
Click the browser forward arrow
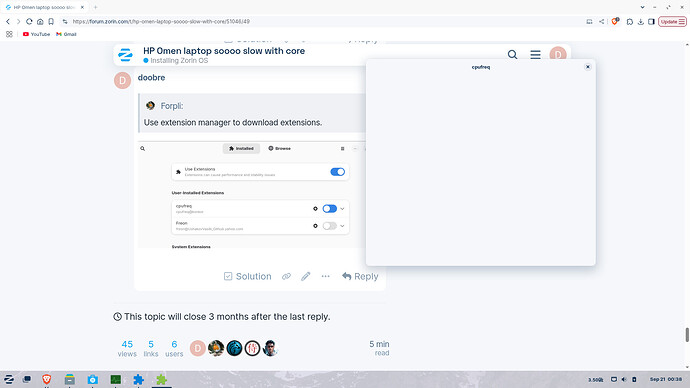click(18, 21)
